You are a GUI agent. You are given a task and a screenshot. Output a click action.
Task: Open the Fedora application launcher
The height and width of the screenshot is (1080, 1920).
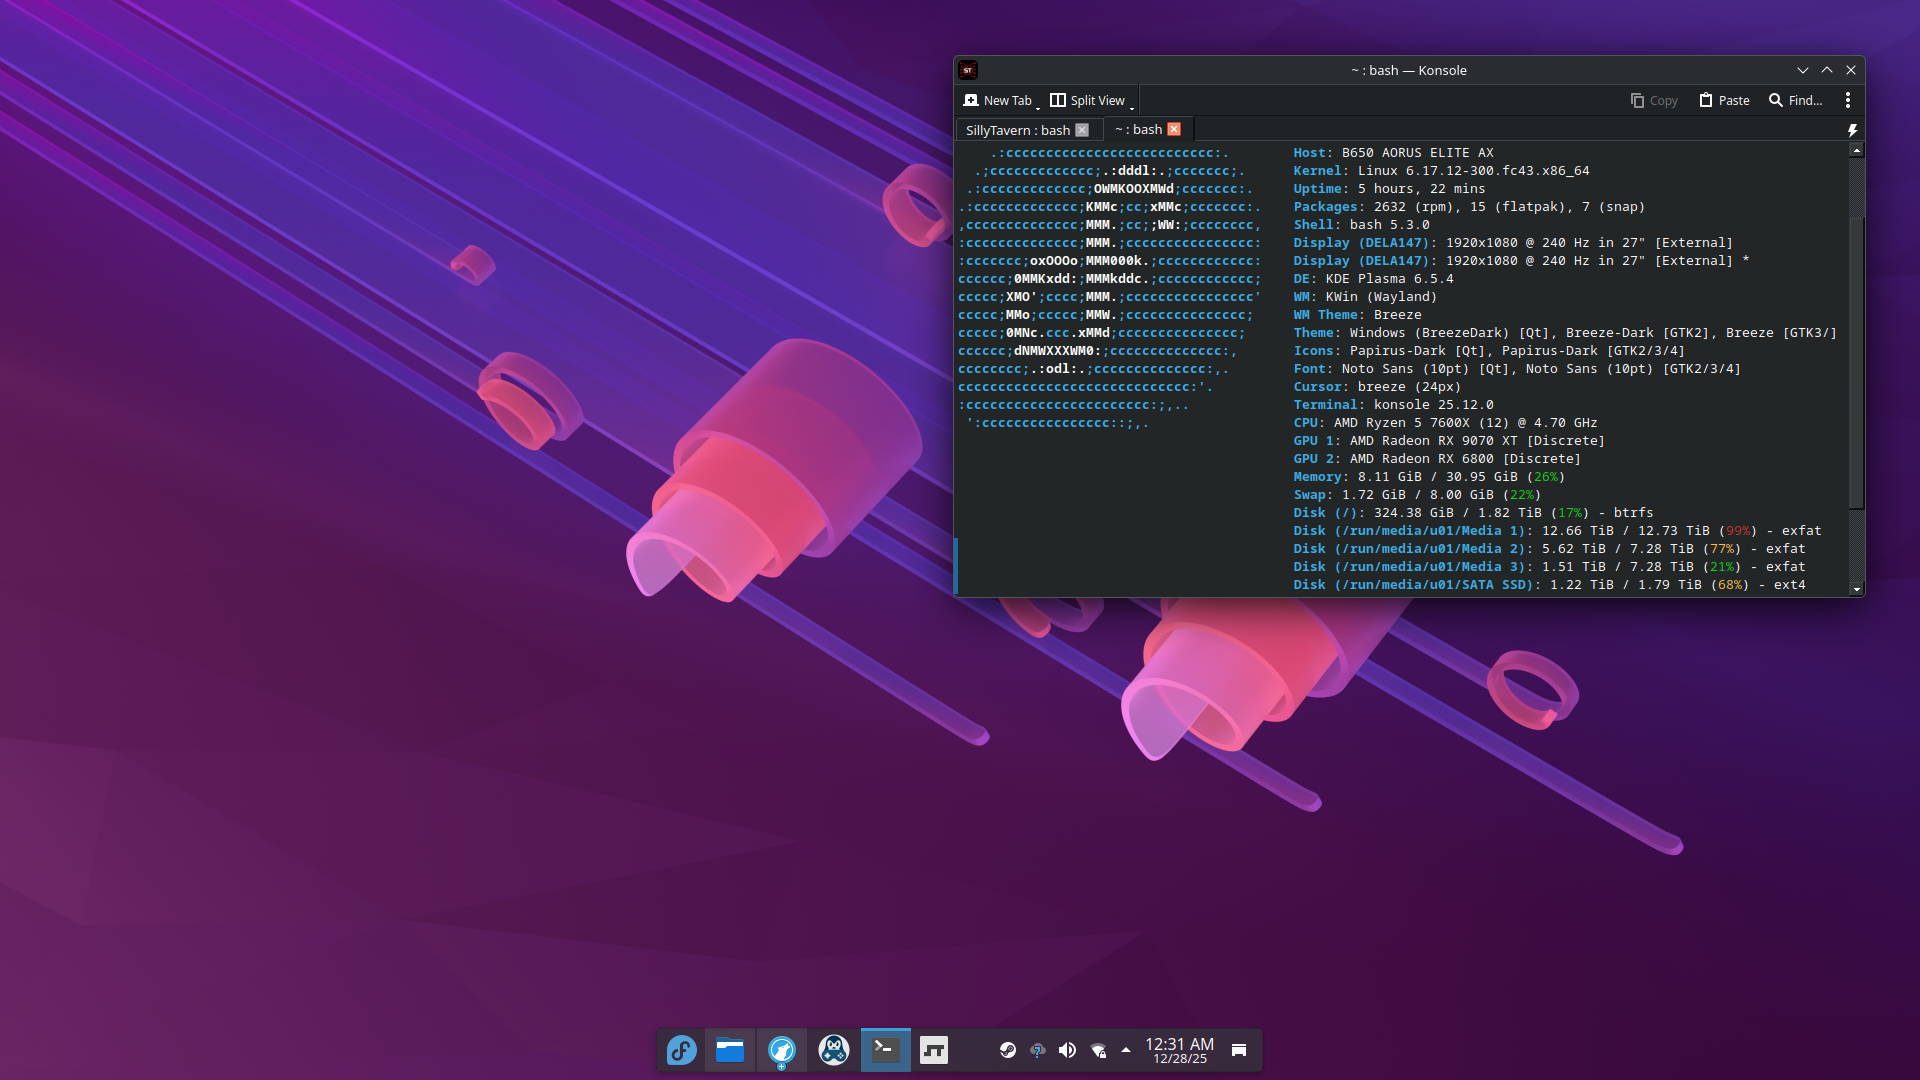pos(681,1050)
